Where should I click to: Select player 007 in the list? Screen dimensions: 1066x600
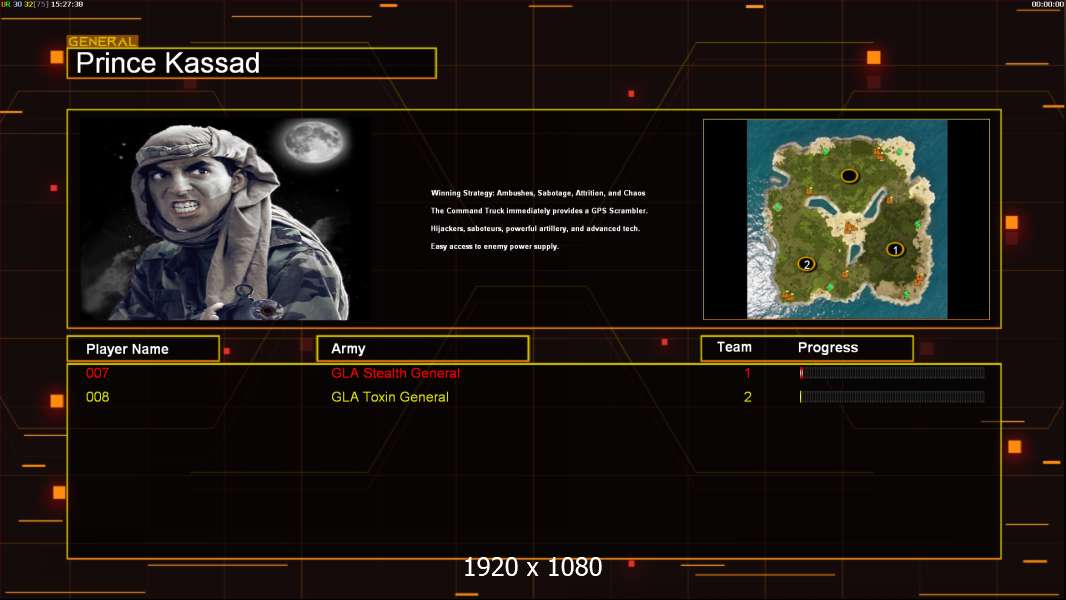coord(97,373)
